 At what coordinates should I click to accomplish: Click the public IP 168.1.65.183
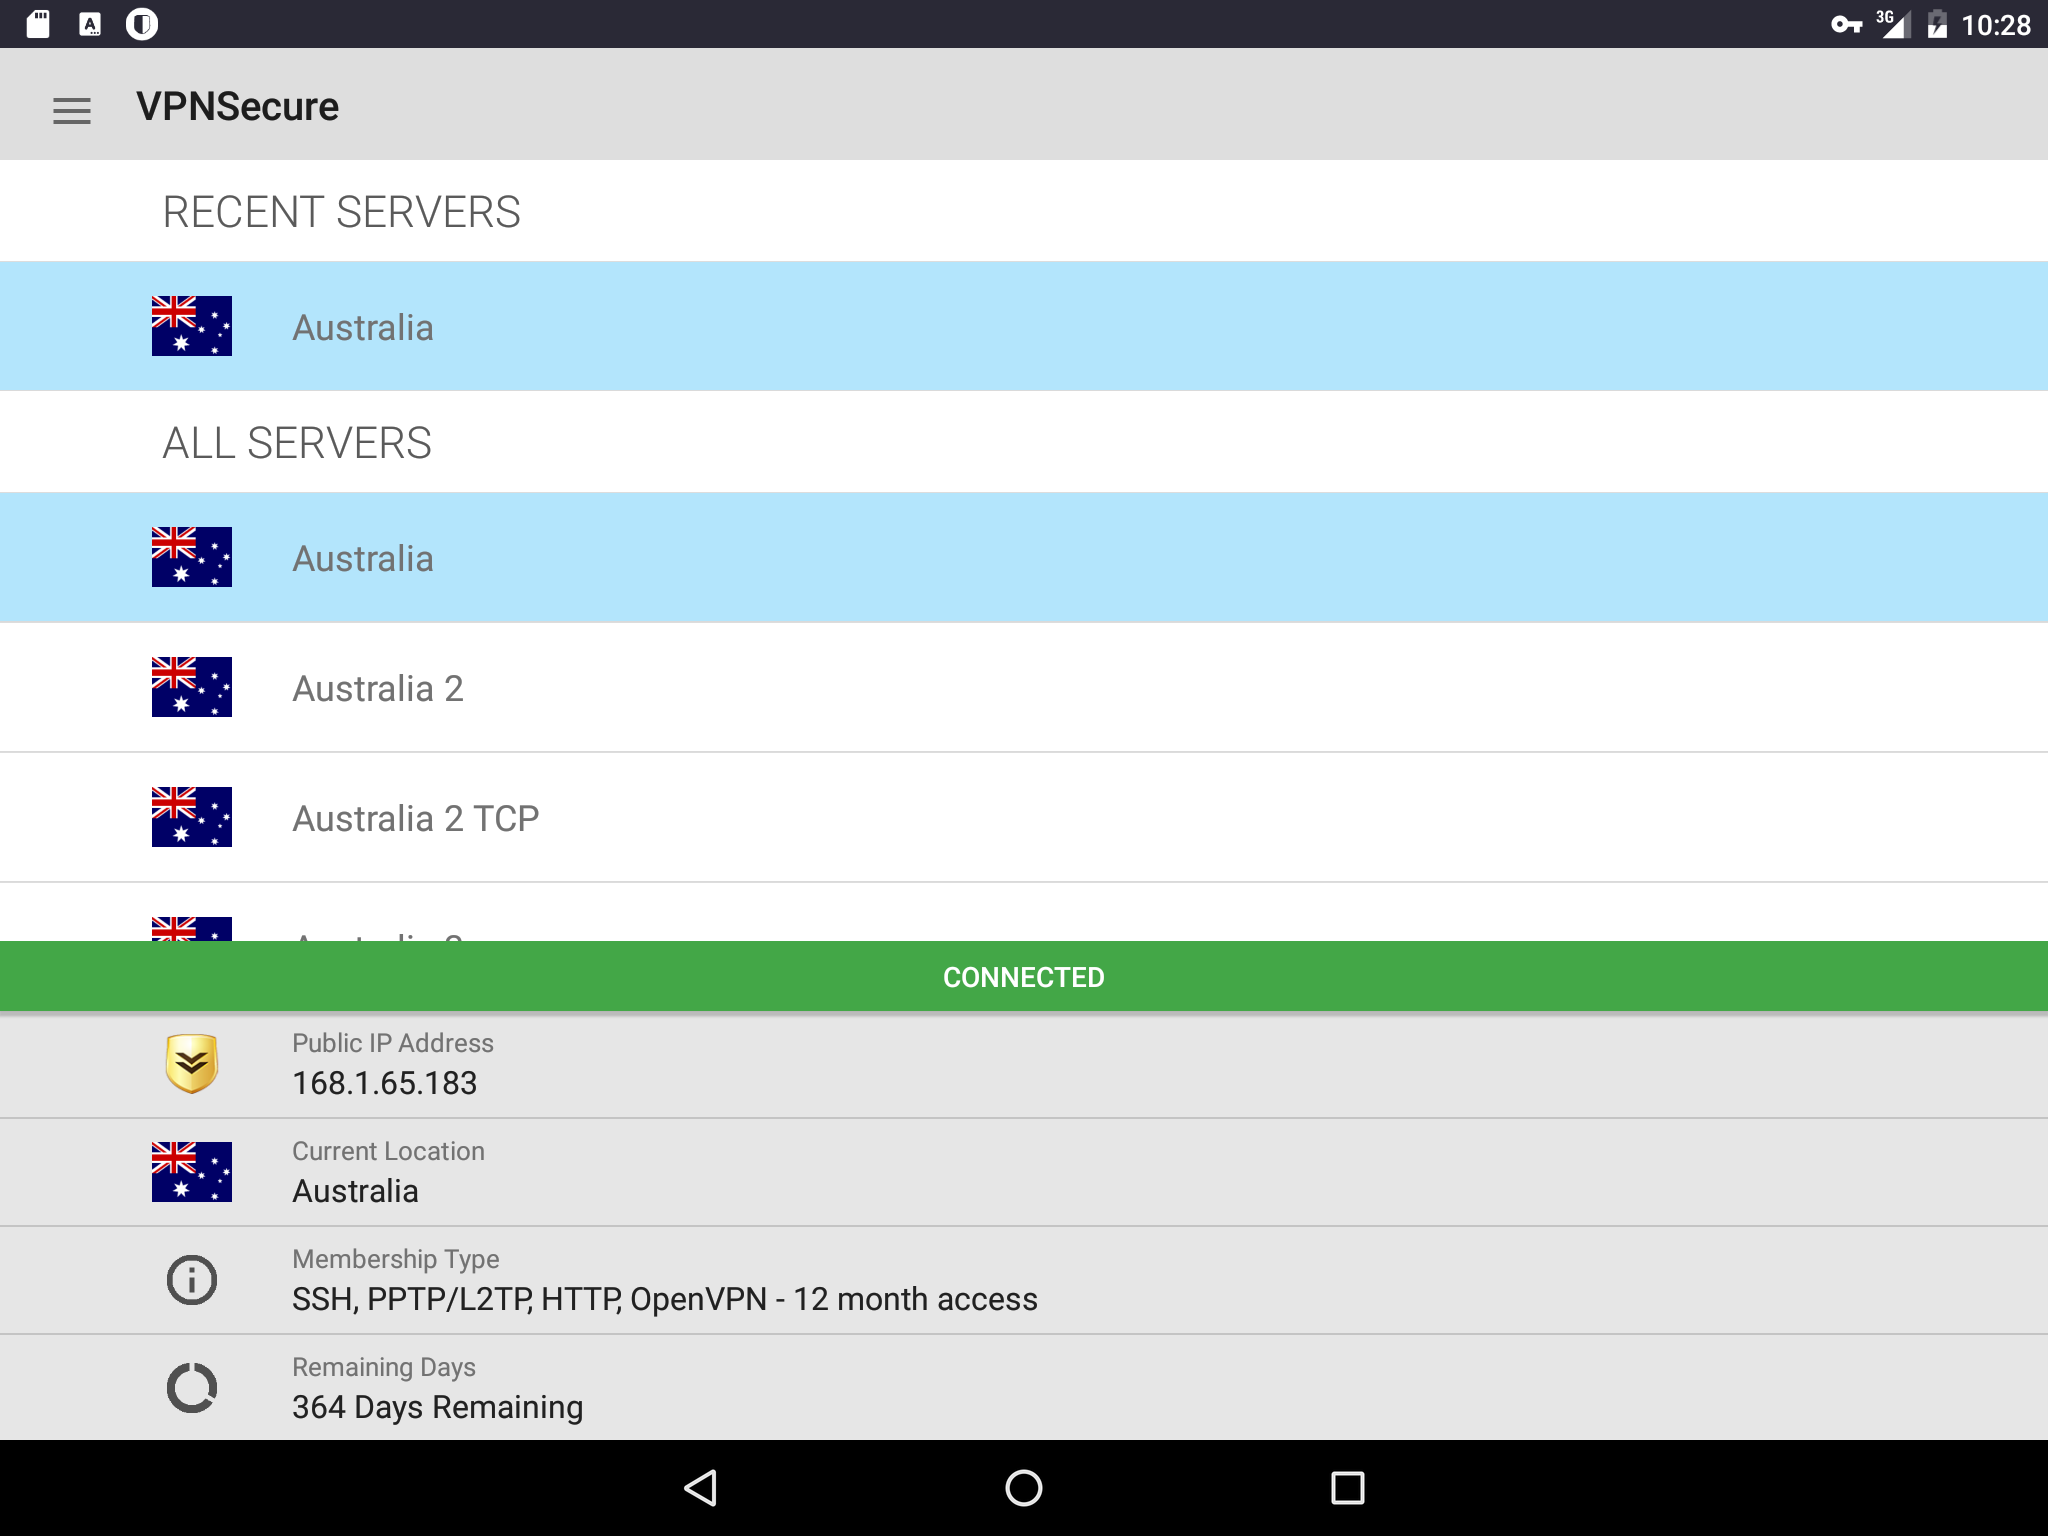385,1083
